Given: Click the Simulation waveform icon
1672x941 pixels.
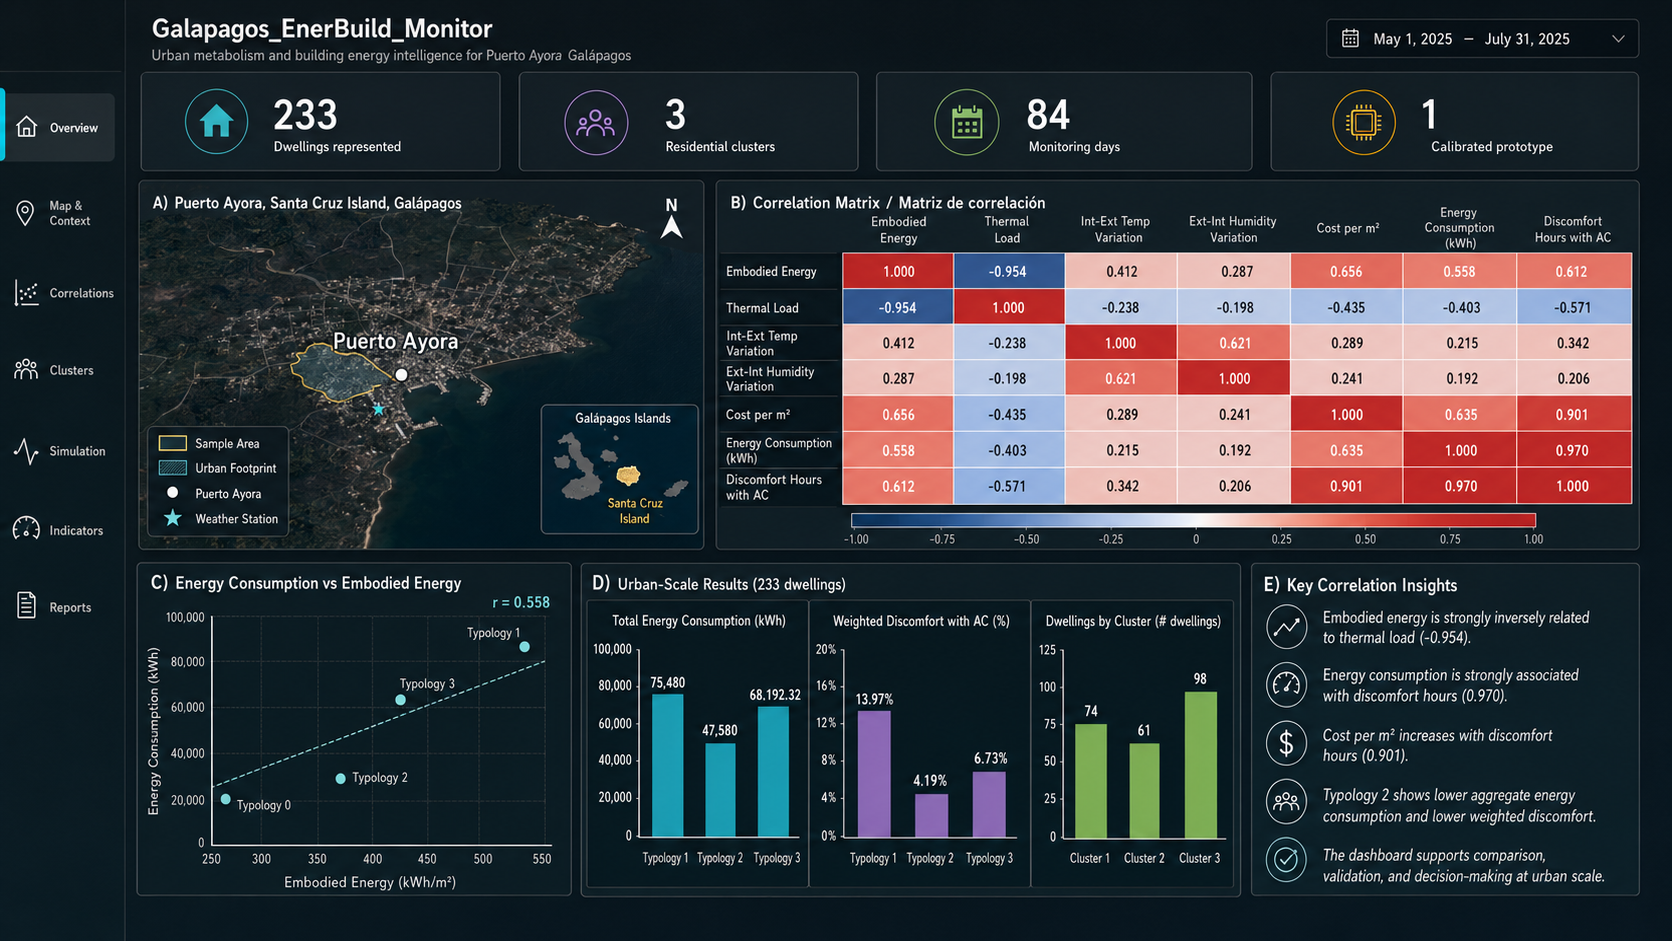Looking at the screenshot, I should coord(27,451).
